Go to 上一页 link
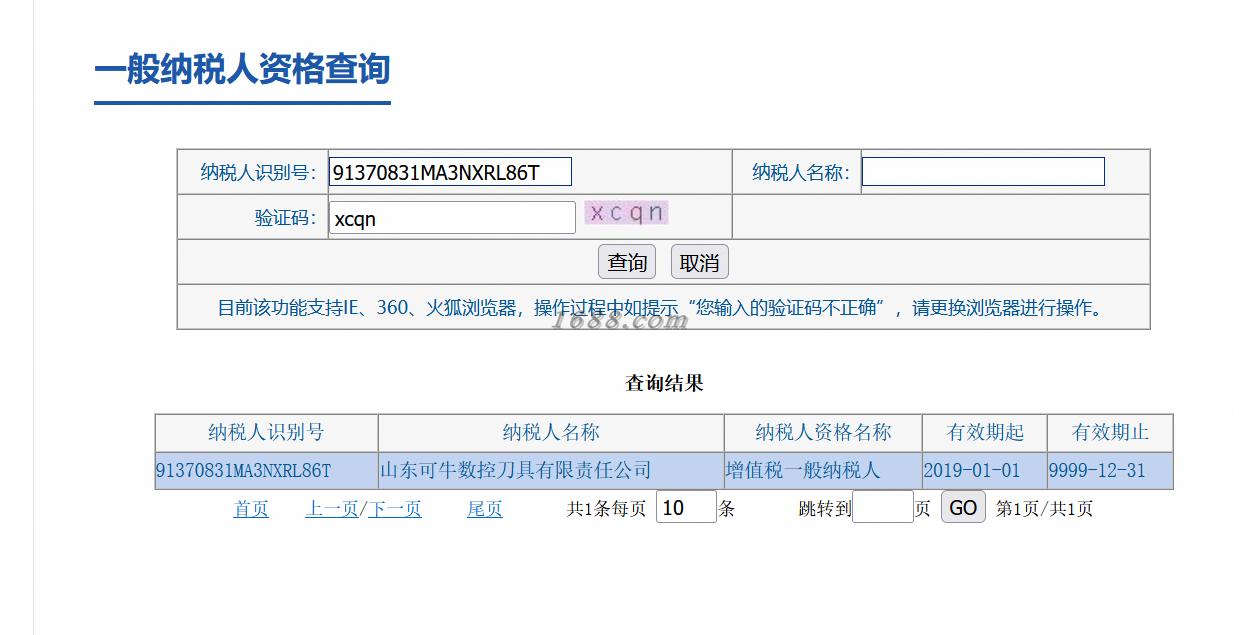Viewport: 1239px width, 635px height. tap(331, 509)
